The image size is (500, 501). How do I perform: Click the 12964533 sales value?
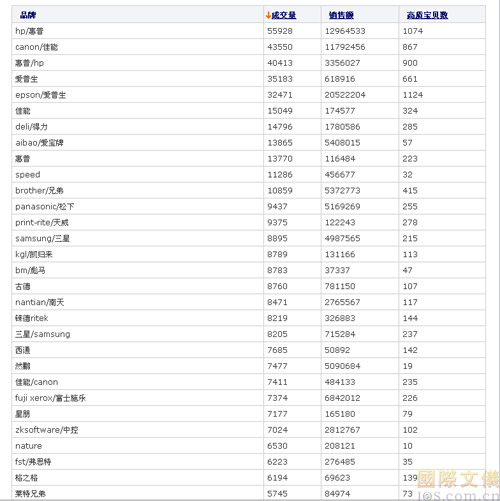pyautogui.click(x=345, y=31)
